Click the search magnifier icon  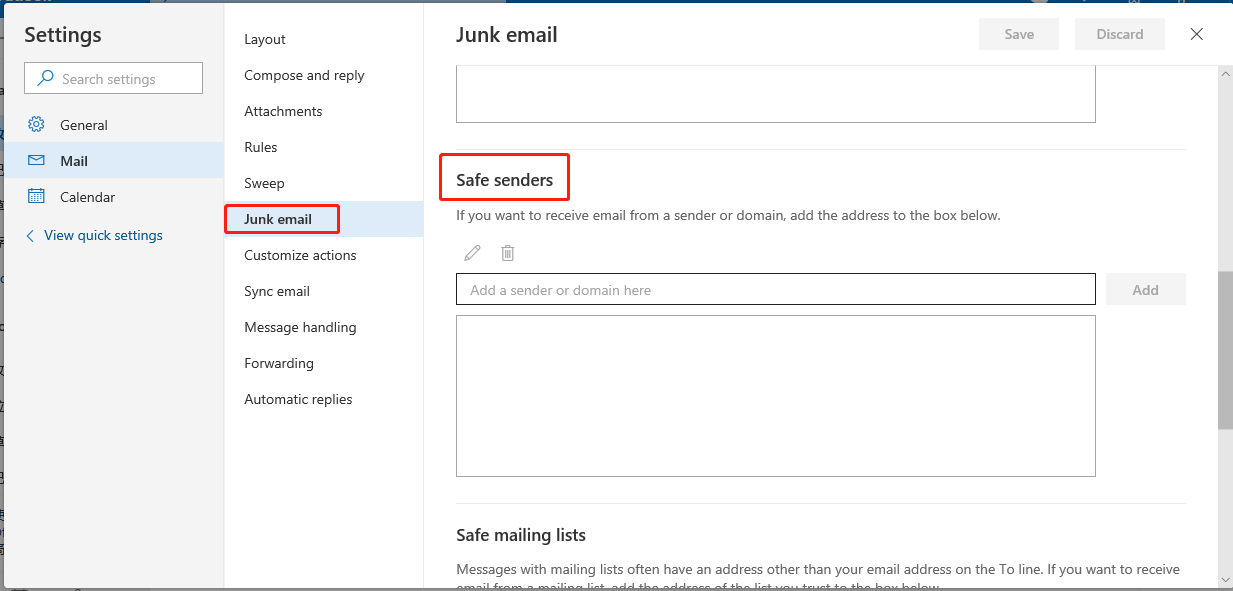point(45,79)
